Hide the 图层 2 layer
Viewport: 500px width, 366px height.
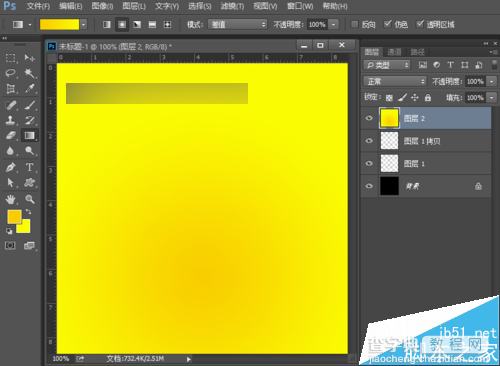click(x=369, y=118)
